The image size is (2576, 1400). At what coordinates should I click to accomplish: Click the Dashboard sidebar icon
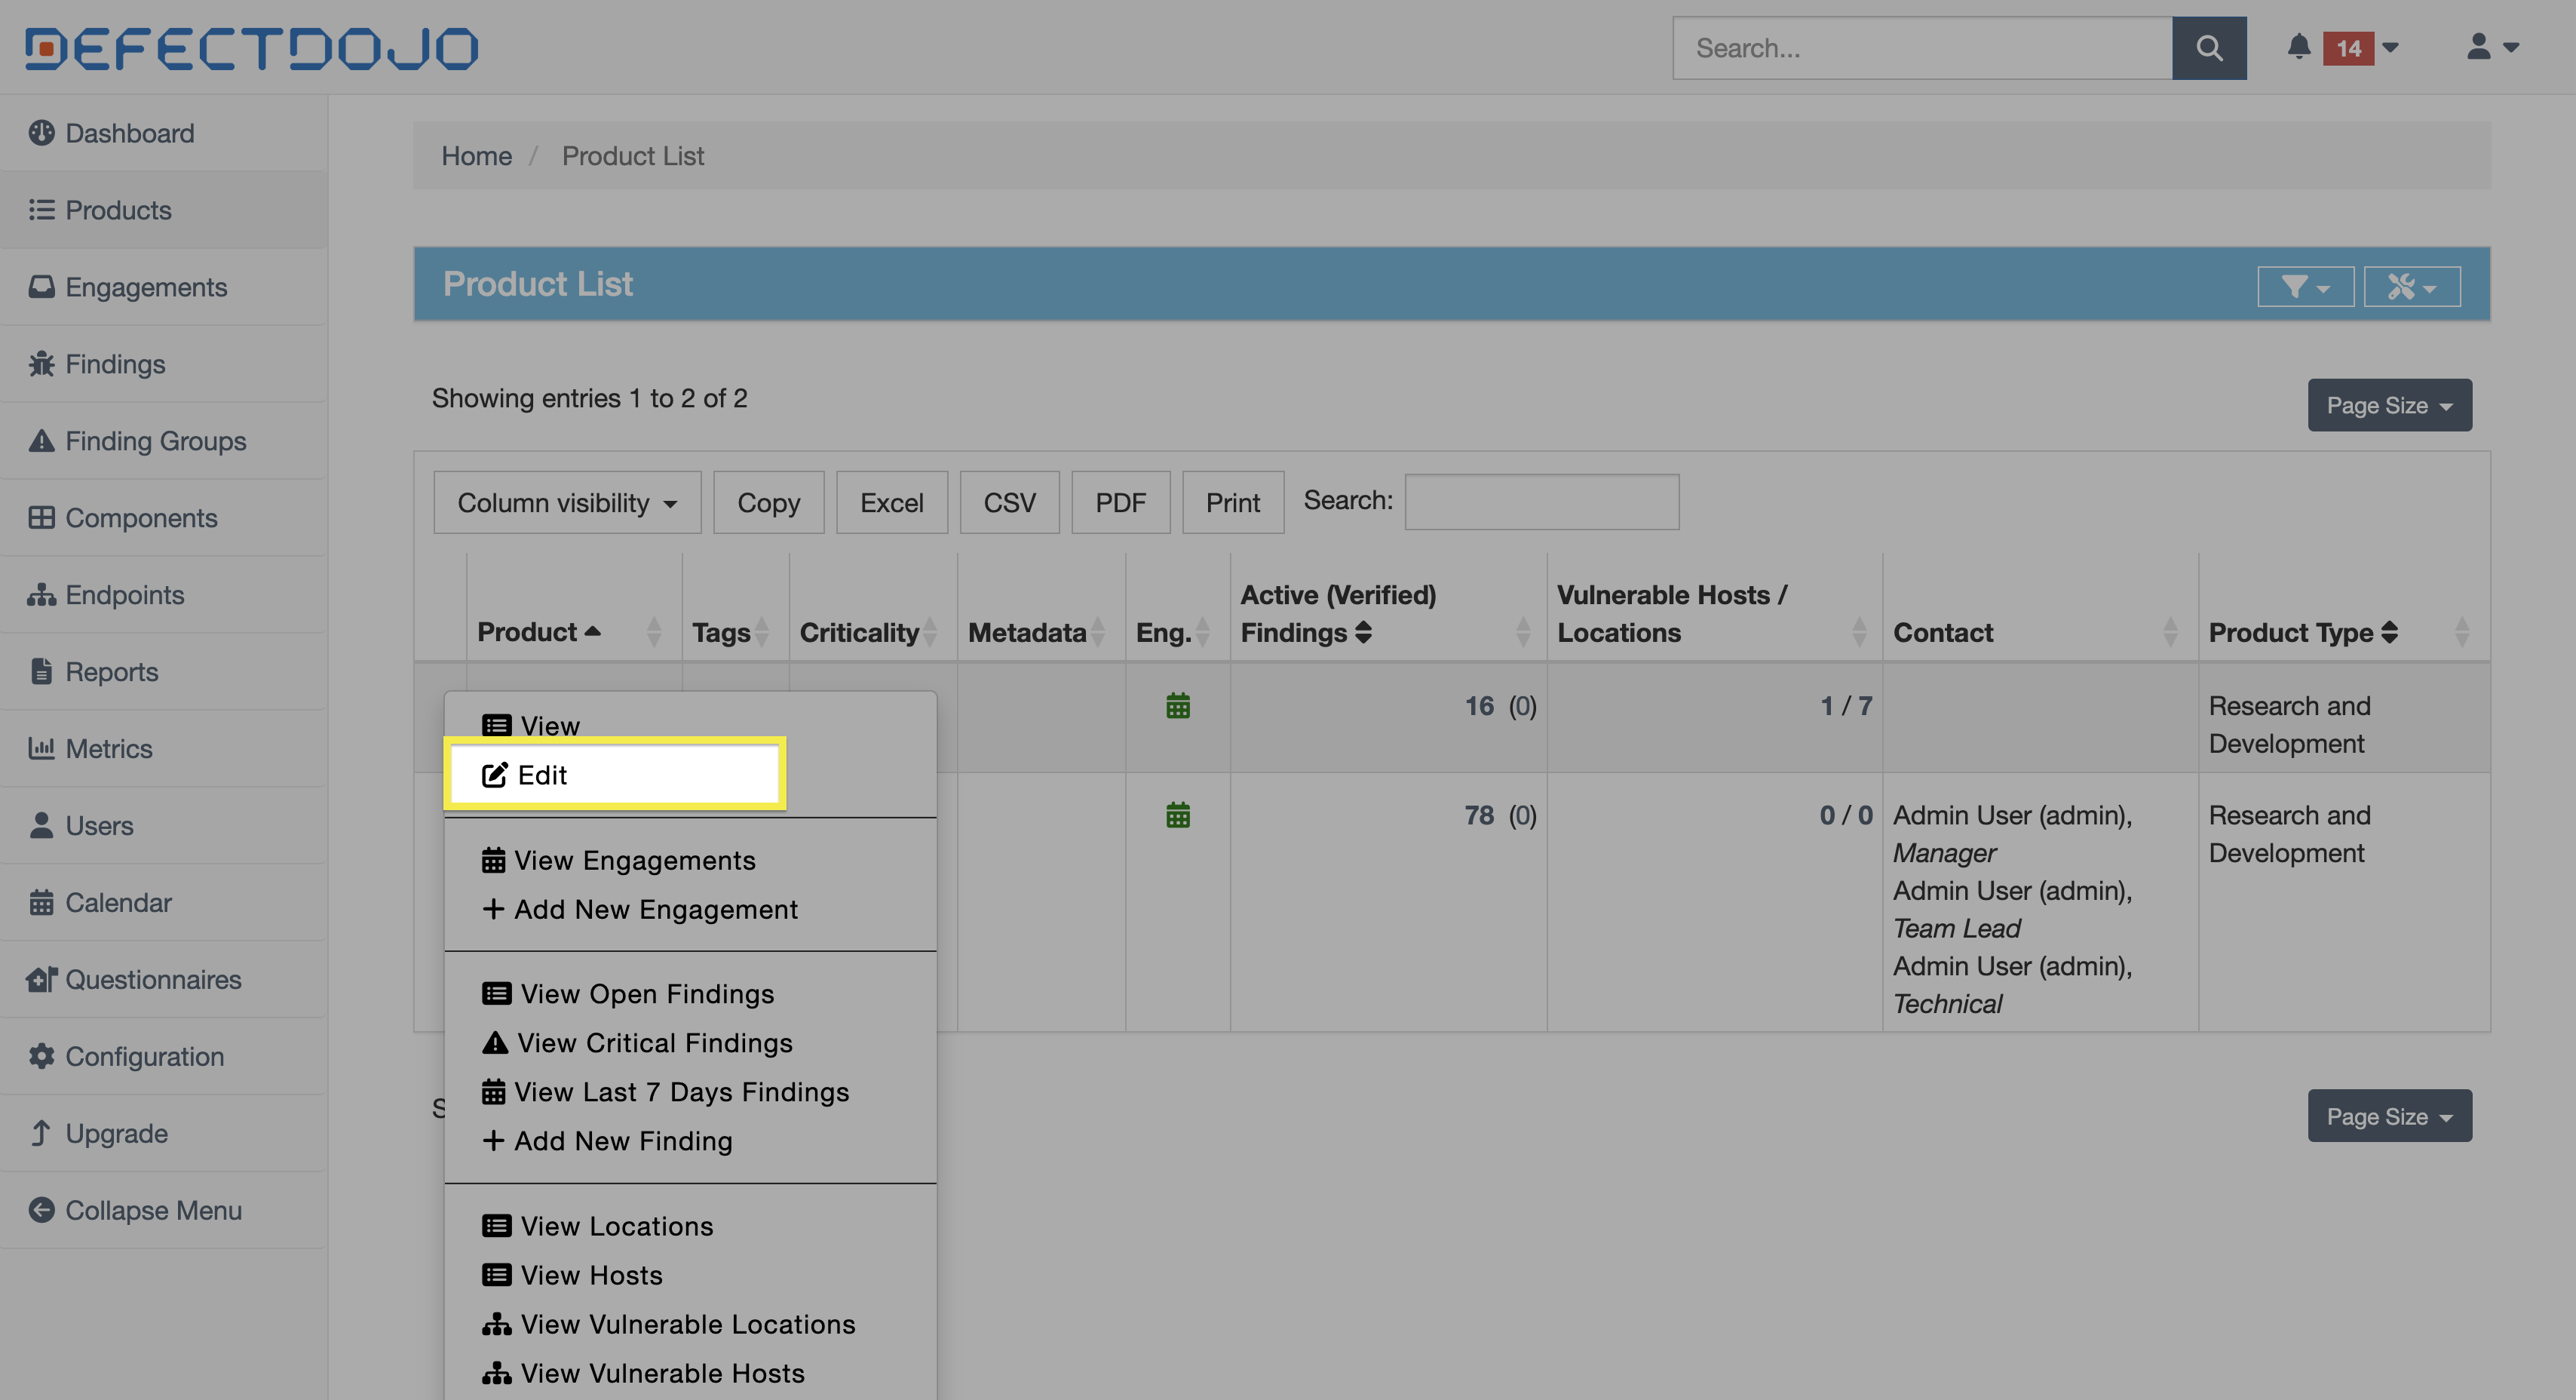pos(41,133)
